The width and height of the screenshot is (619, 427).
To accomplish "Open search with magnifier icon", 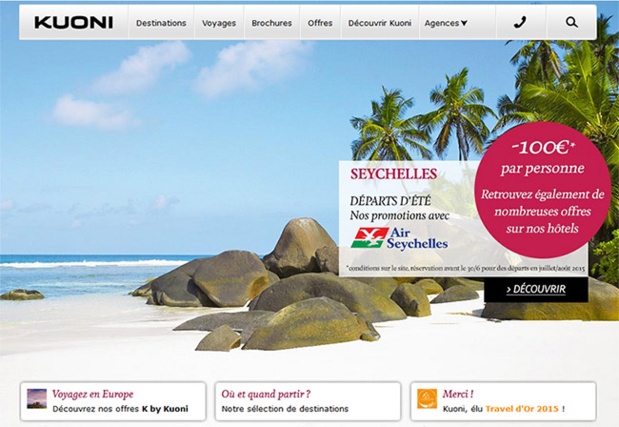I will pyautogui.click(x=571, y=22).
